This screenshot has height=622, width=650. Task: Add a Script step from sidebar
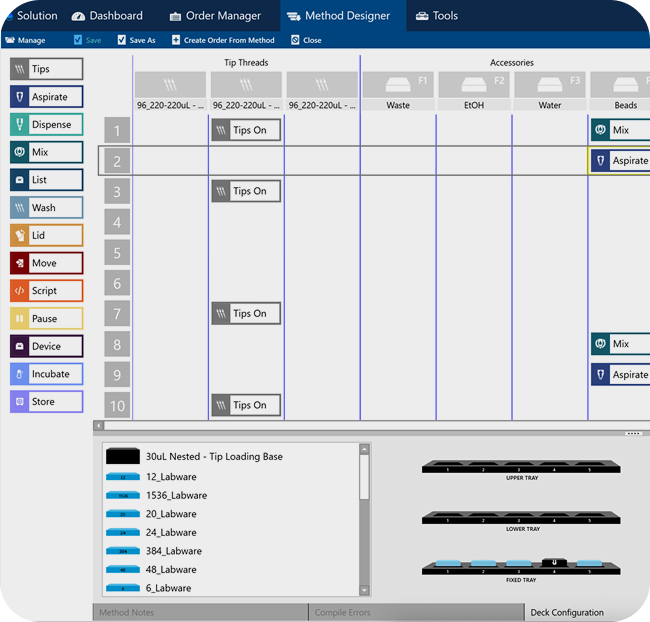pyautogui.click(x=46, y=291)
